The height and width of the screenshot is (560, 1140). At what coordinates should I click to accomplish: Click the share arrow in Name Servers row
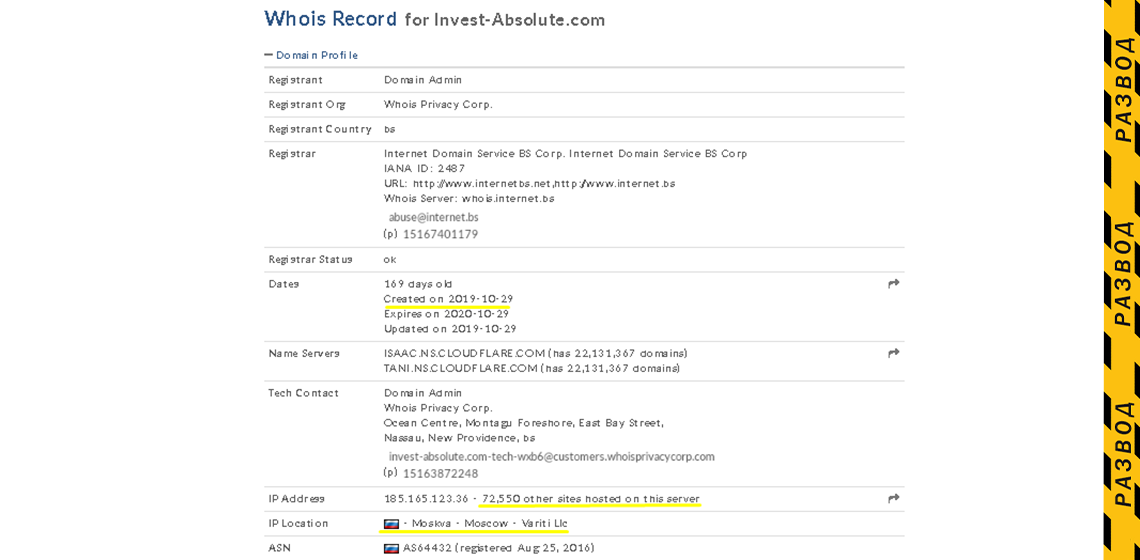coord(894,353)
